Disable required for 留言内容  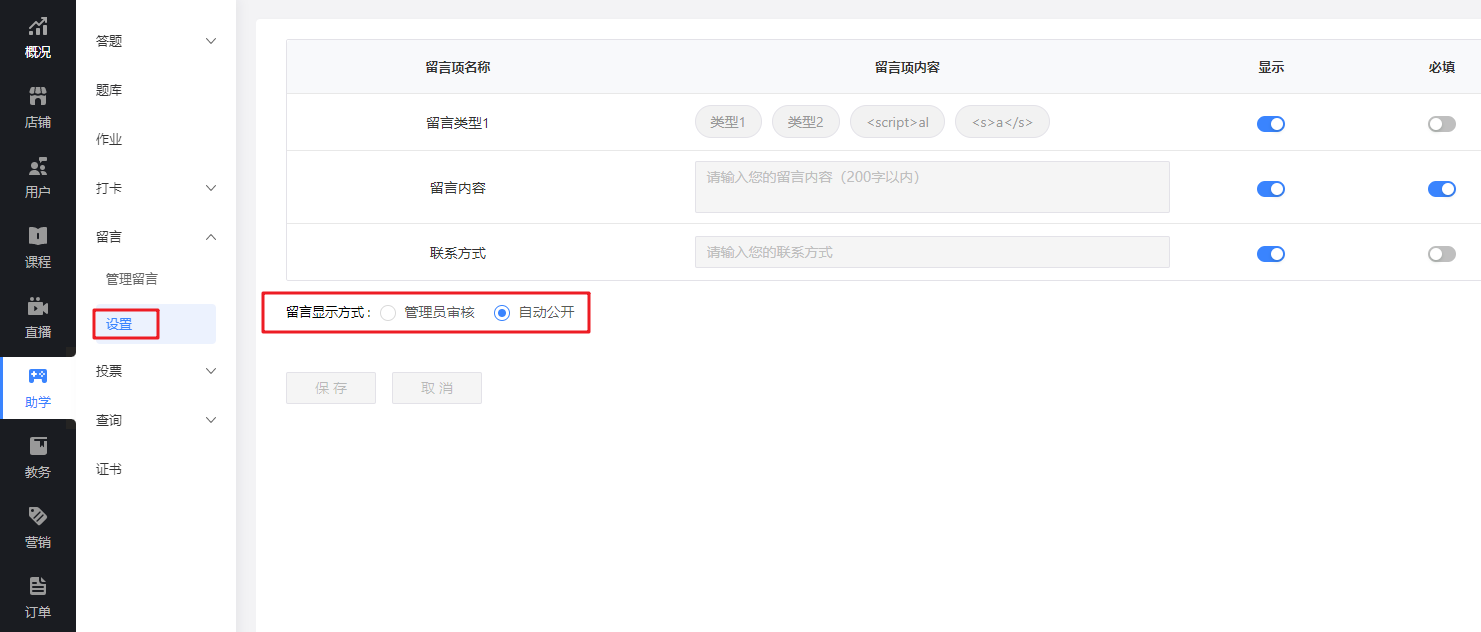[x=1442, y=189]
